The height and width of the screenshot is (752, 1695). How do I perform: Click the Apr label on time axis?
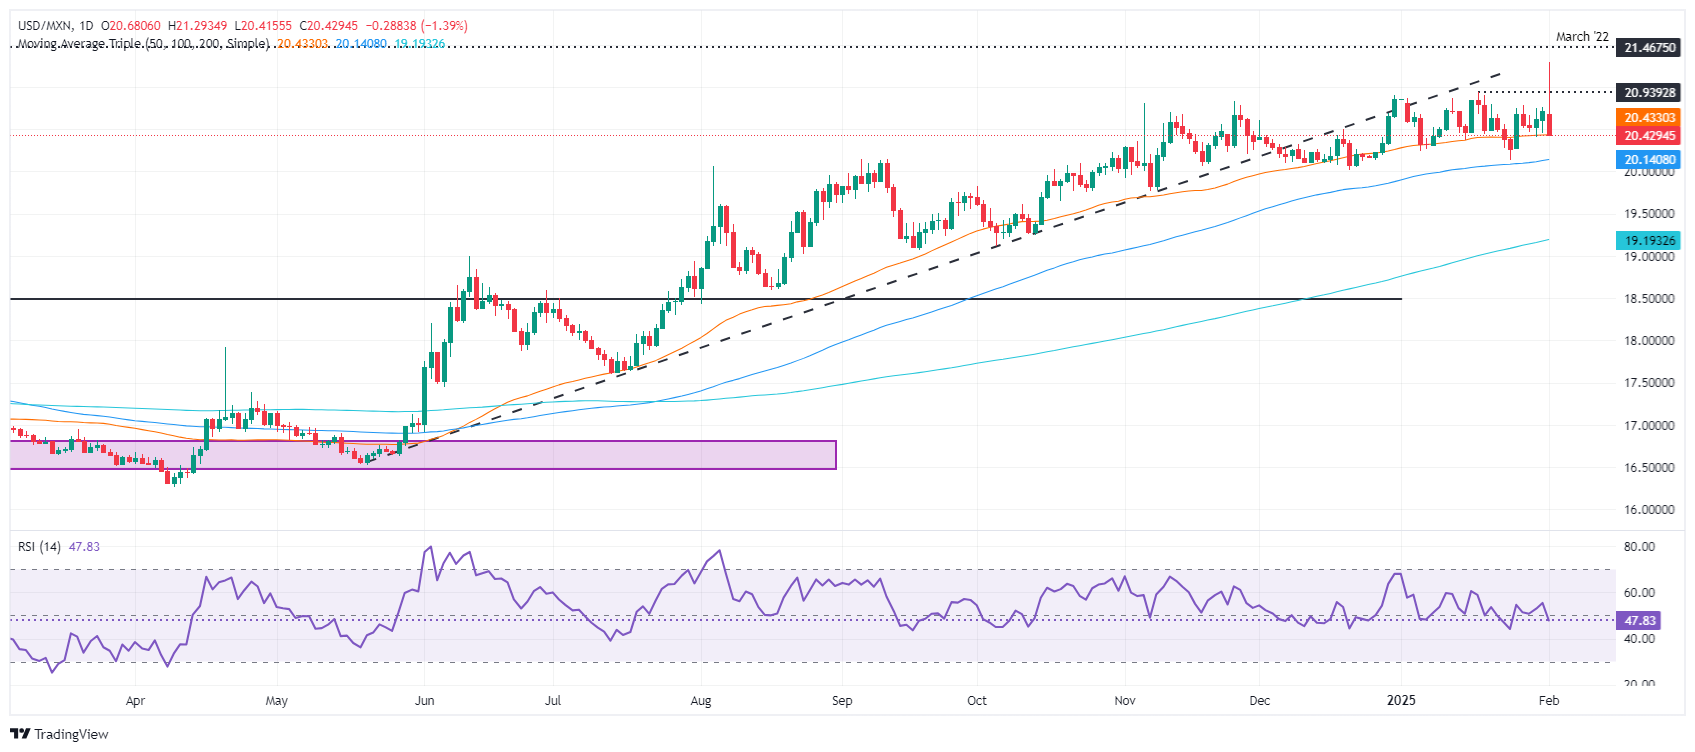pyautogui.click(x=135, y=700)
